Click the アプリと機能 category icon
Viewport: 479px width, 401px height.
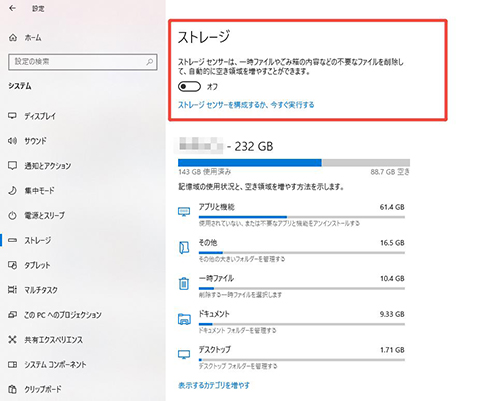[x=184, y=212]
